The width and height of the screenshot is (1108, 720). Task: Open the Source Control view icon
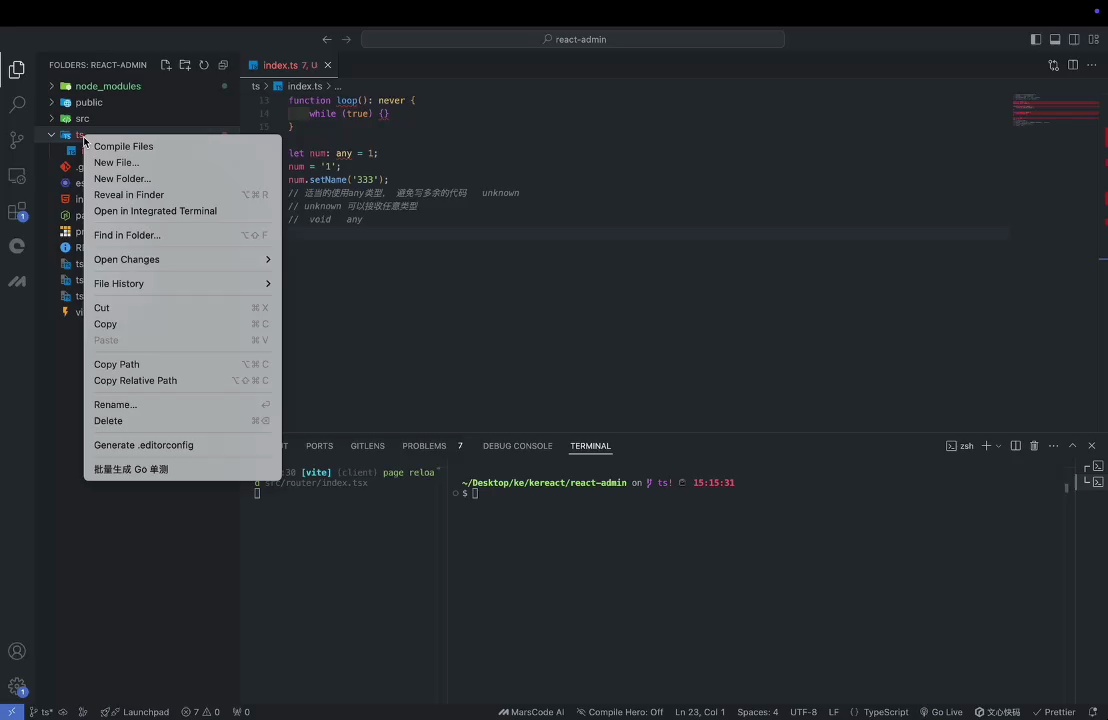[17, 140]
